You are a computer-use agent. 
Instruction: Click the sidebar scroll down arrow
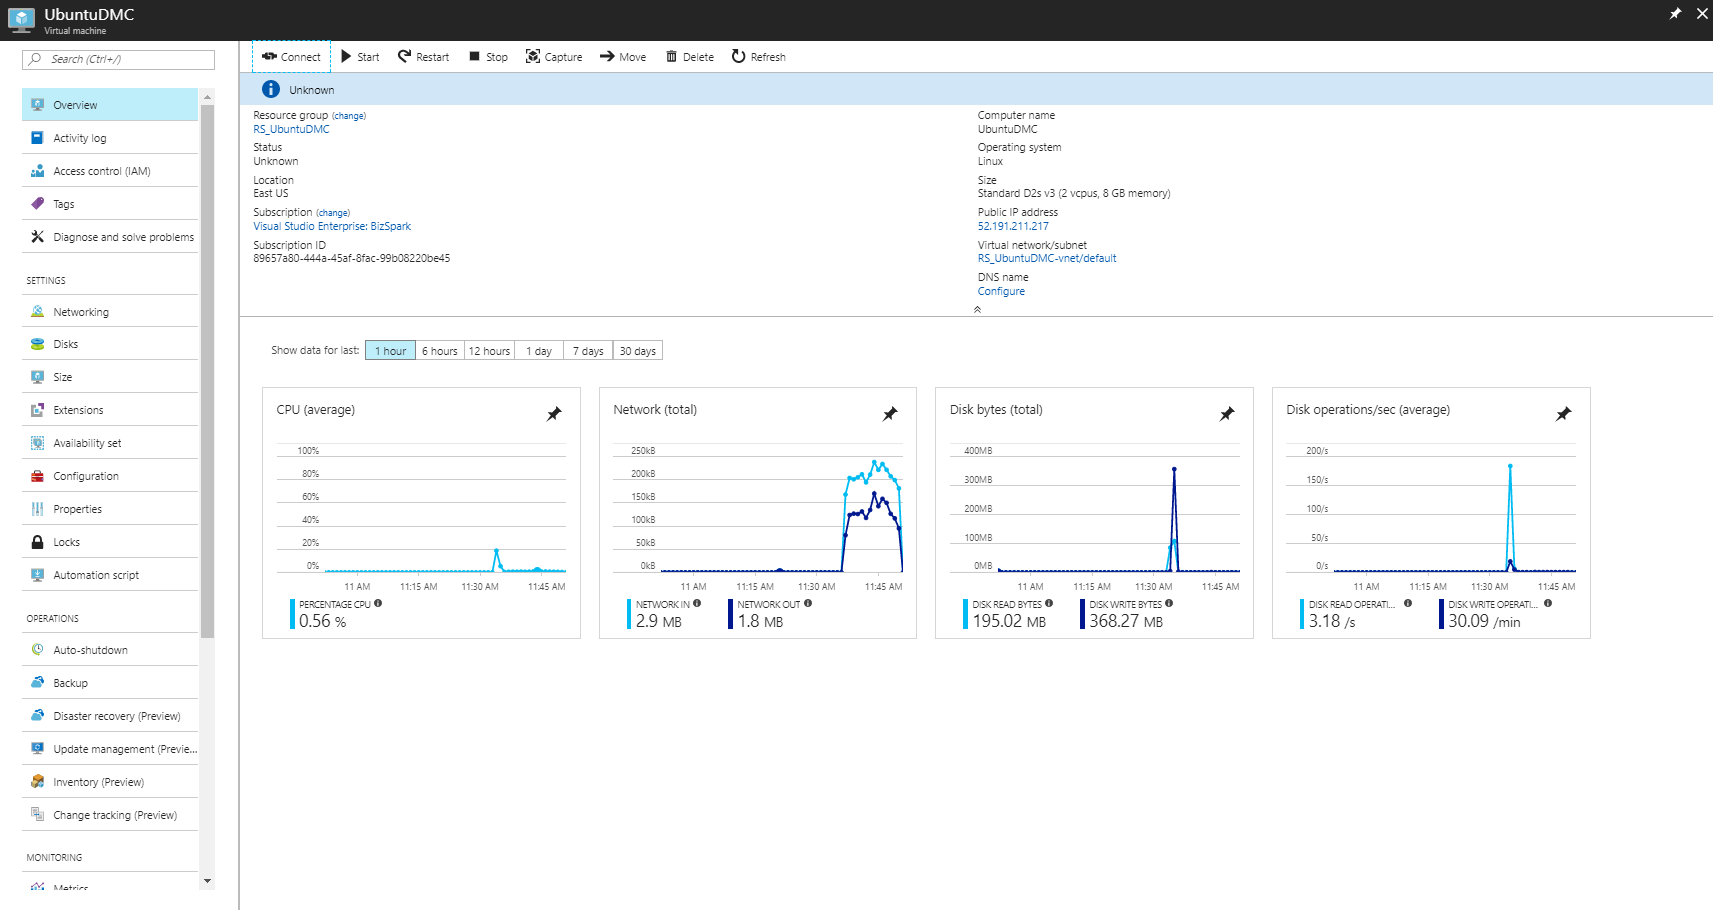tap(207, 881)
